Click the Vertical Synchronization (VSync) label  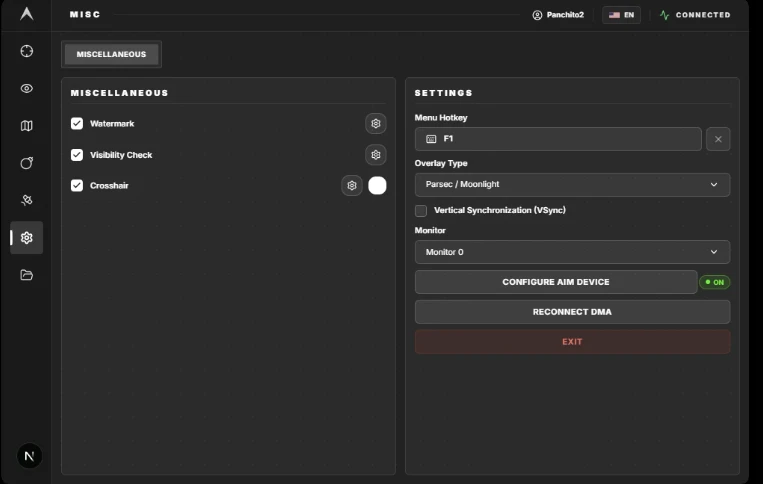tap(500, 210)
